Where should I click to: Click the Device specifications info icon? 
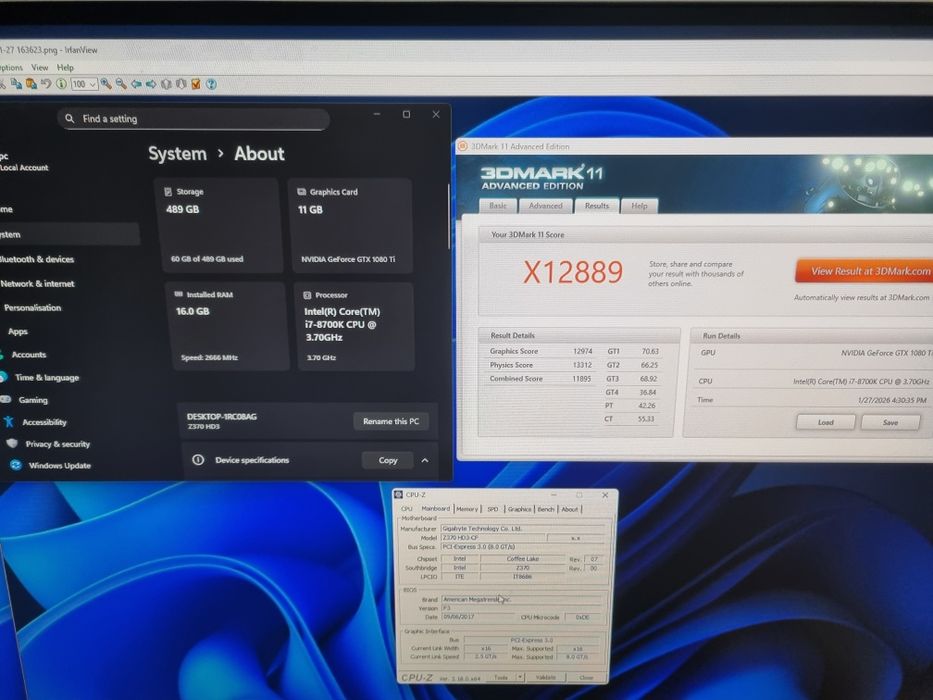[198, 460]
